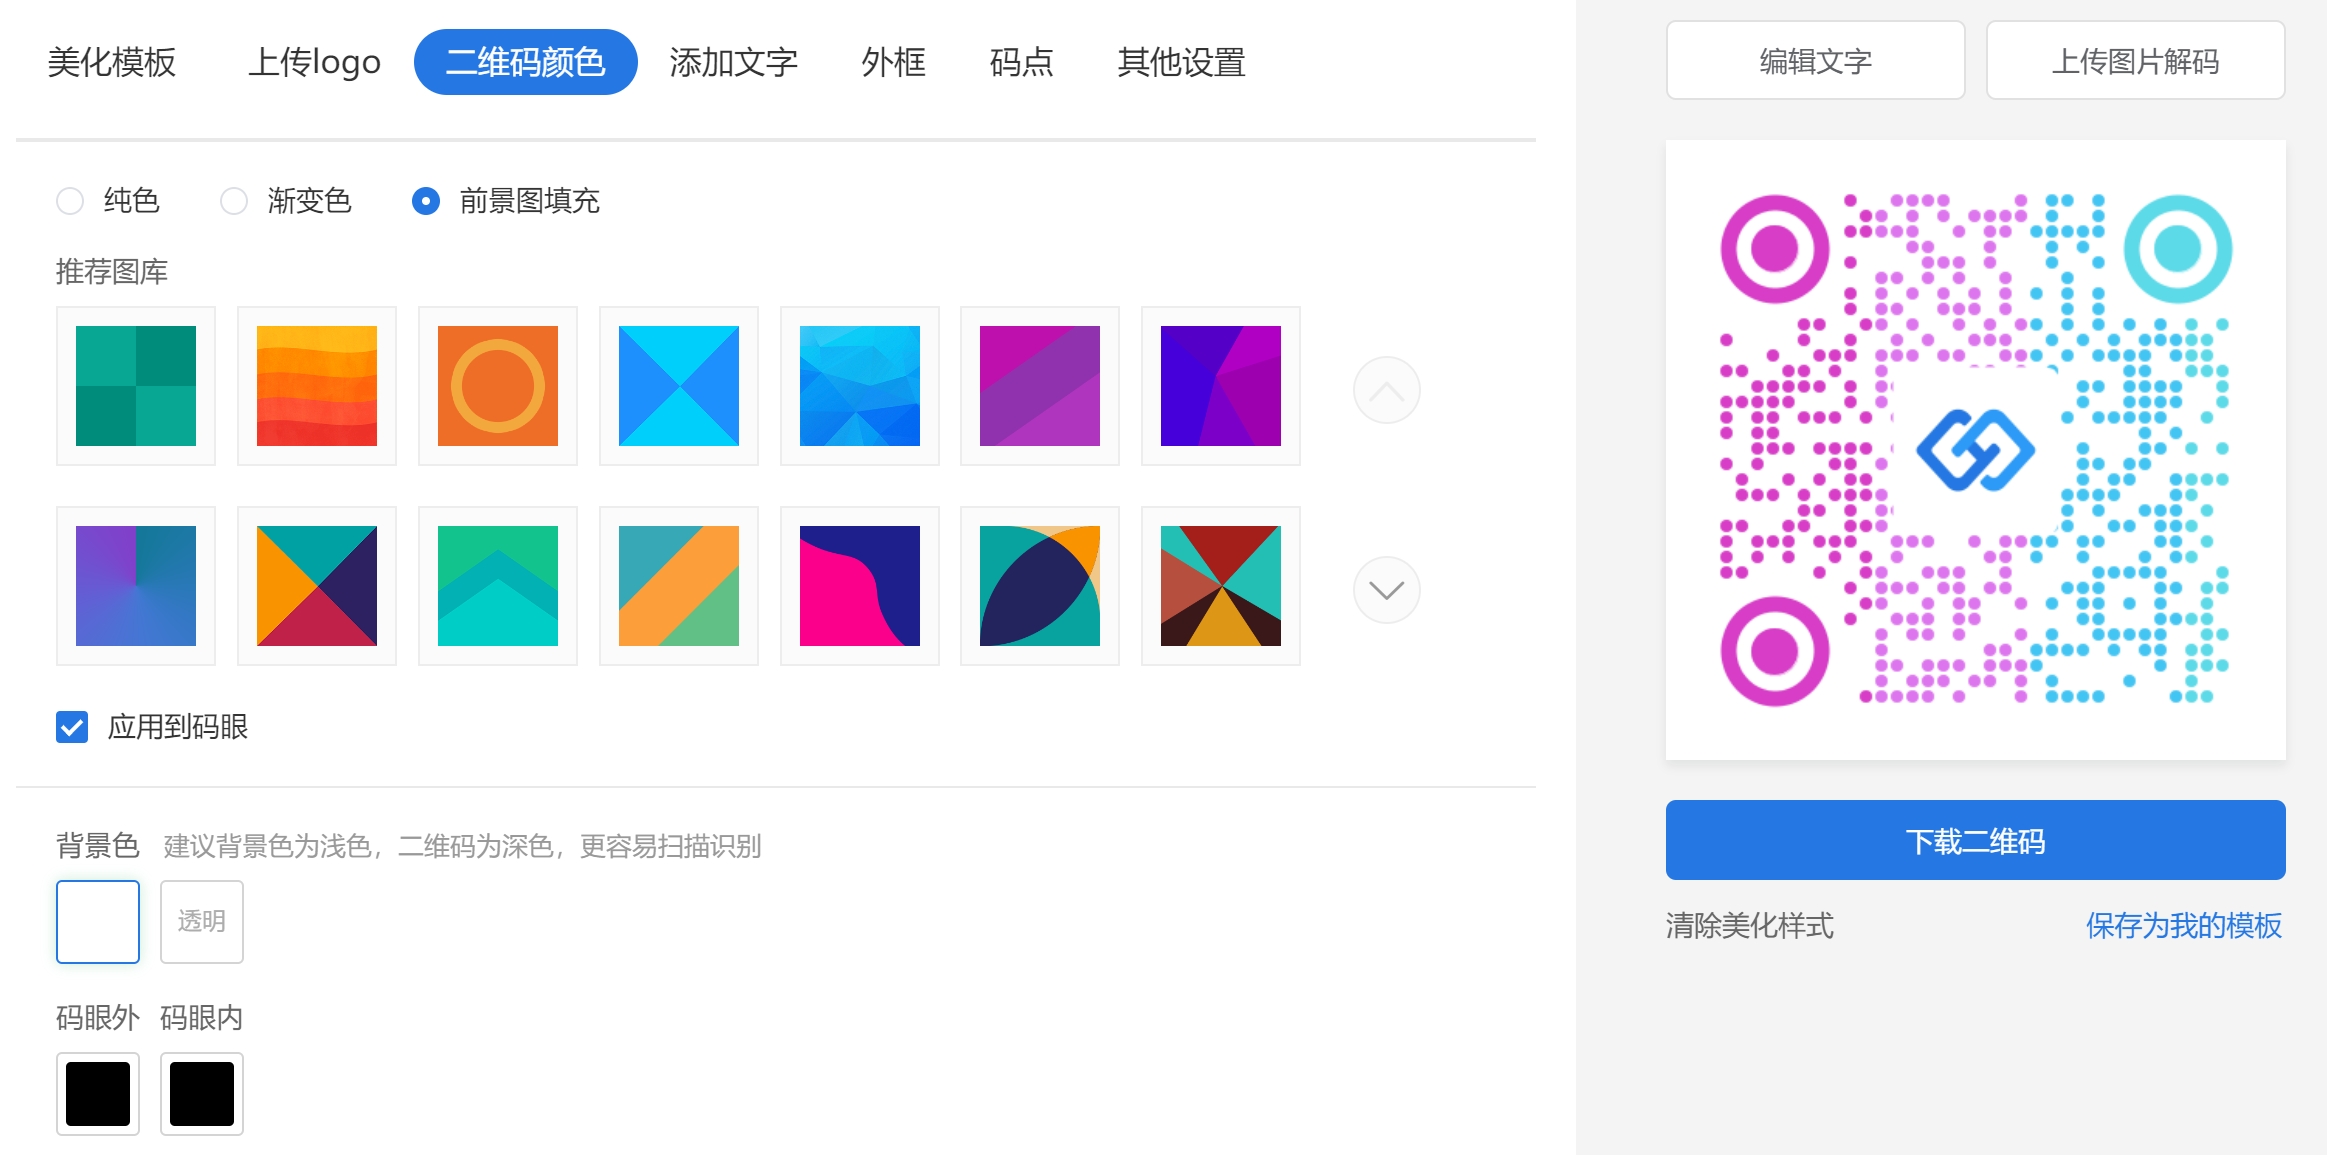The width and height of the screenshot is (2327, 1155).
Task: Choose the teal and orange diagonal band thumbnail
Action: coord(679,586)
